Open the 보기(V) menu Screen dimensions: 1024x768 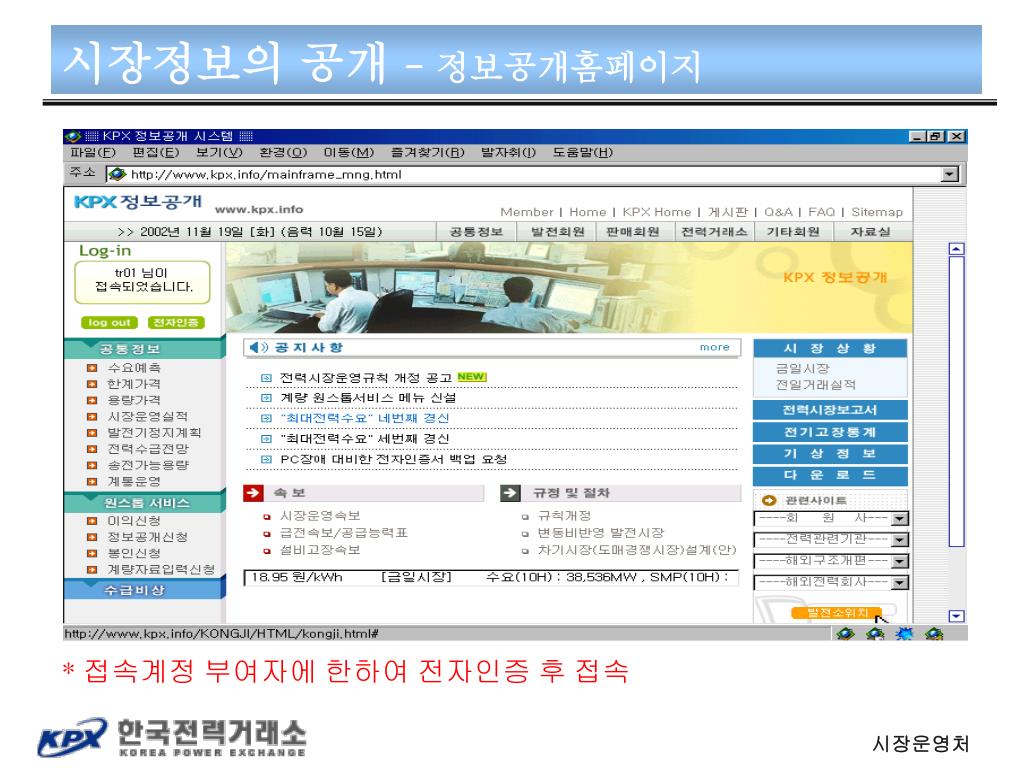[219, 152]
